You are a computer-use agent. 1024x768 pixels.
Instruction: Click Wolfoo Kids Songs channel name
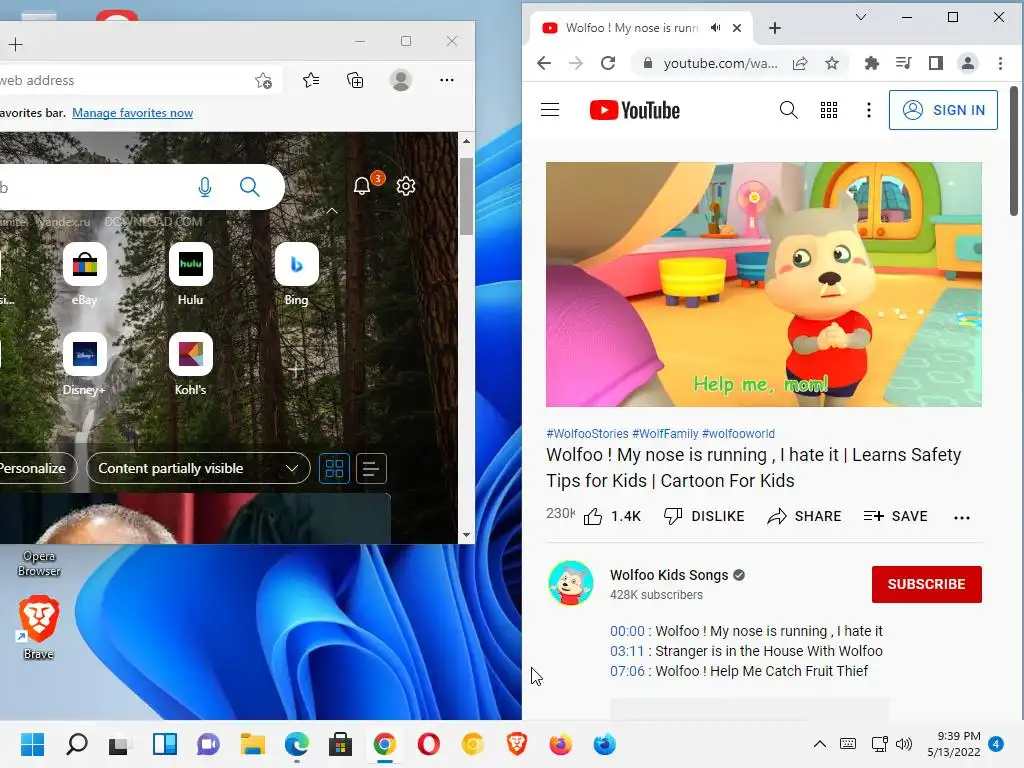click(669, 575)
